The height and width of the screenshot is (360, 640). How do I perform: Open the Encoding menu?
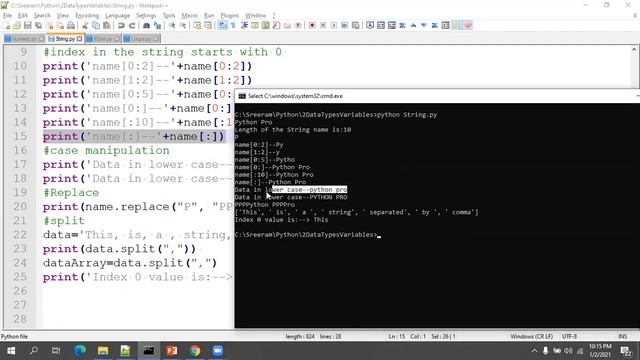(87, 16)
